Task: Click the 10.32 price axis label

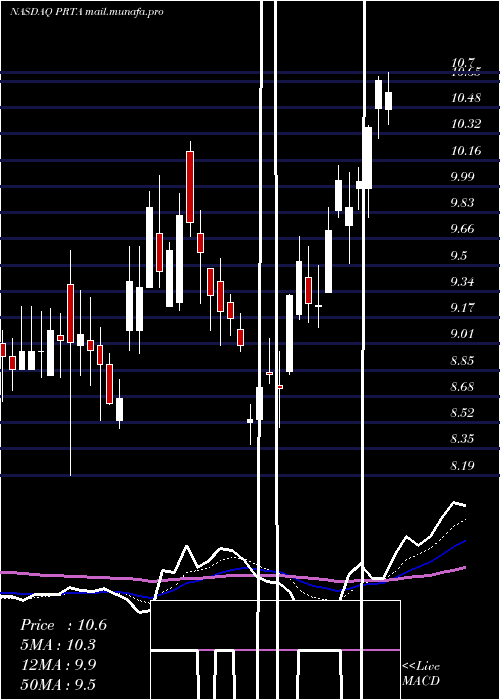Action: (x=466, y=124)
